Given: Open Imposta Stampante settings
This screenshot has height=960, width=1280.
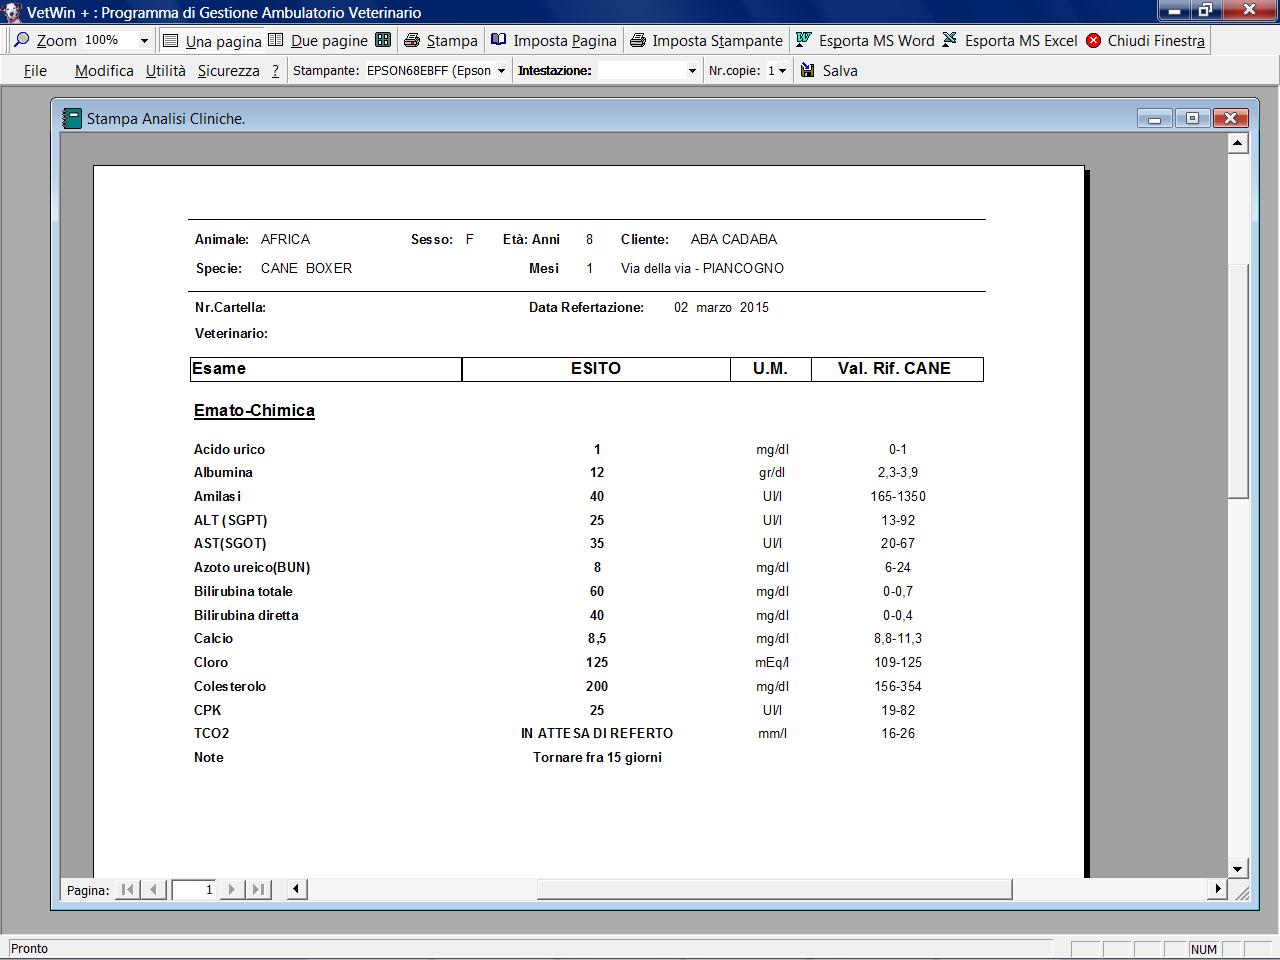Looking at the screenshot, I should (x=706, y=40).
